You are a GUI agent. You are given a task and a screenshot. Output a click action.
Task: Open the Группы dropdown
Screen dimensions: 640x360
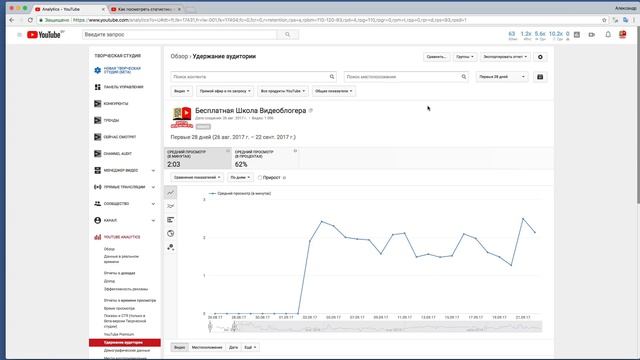pyautogui.click(x=465, y=57)
